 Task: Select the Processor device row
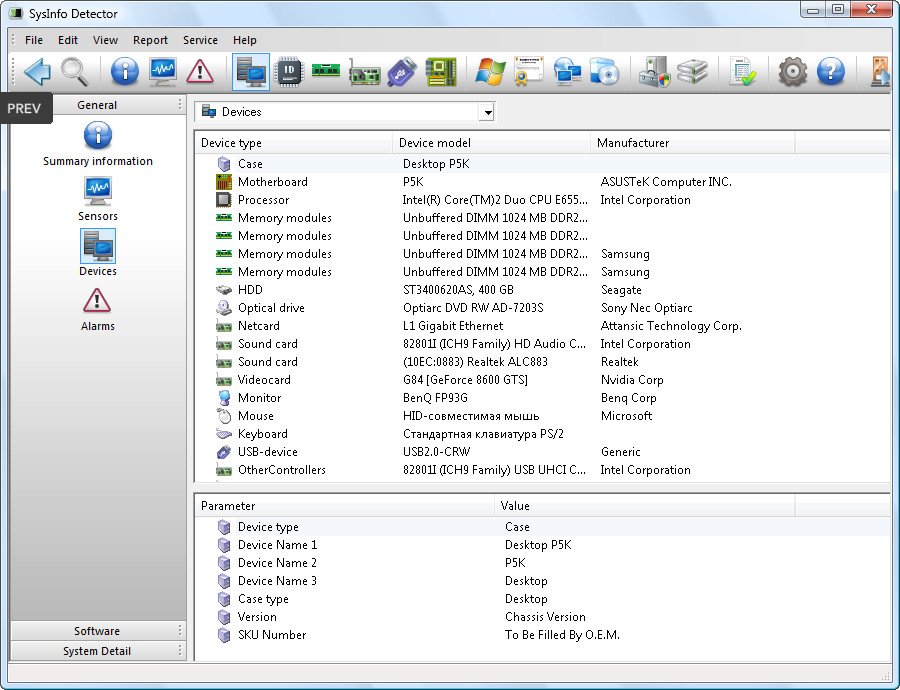coord(542,200)
